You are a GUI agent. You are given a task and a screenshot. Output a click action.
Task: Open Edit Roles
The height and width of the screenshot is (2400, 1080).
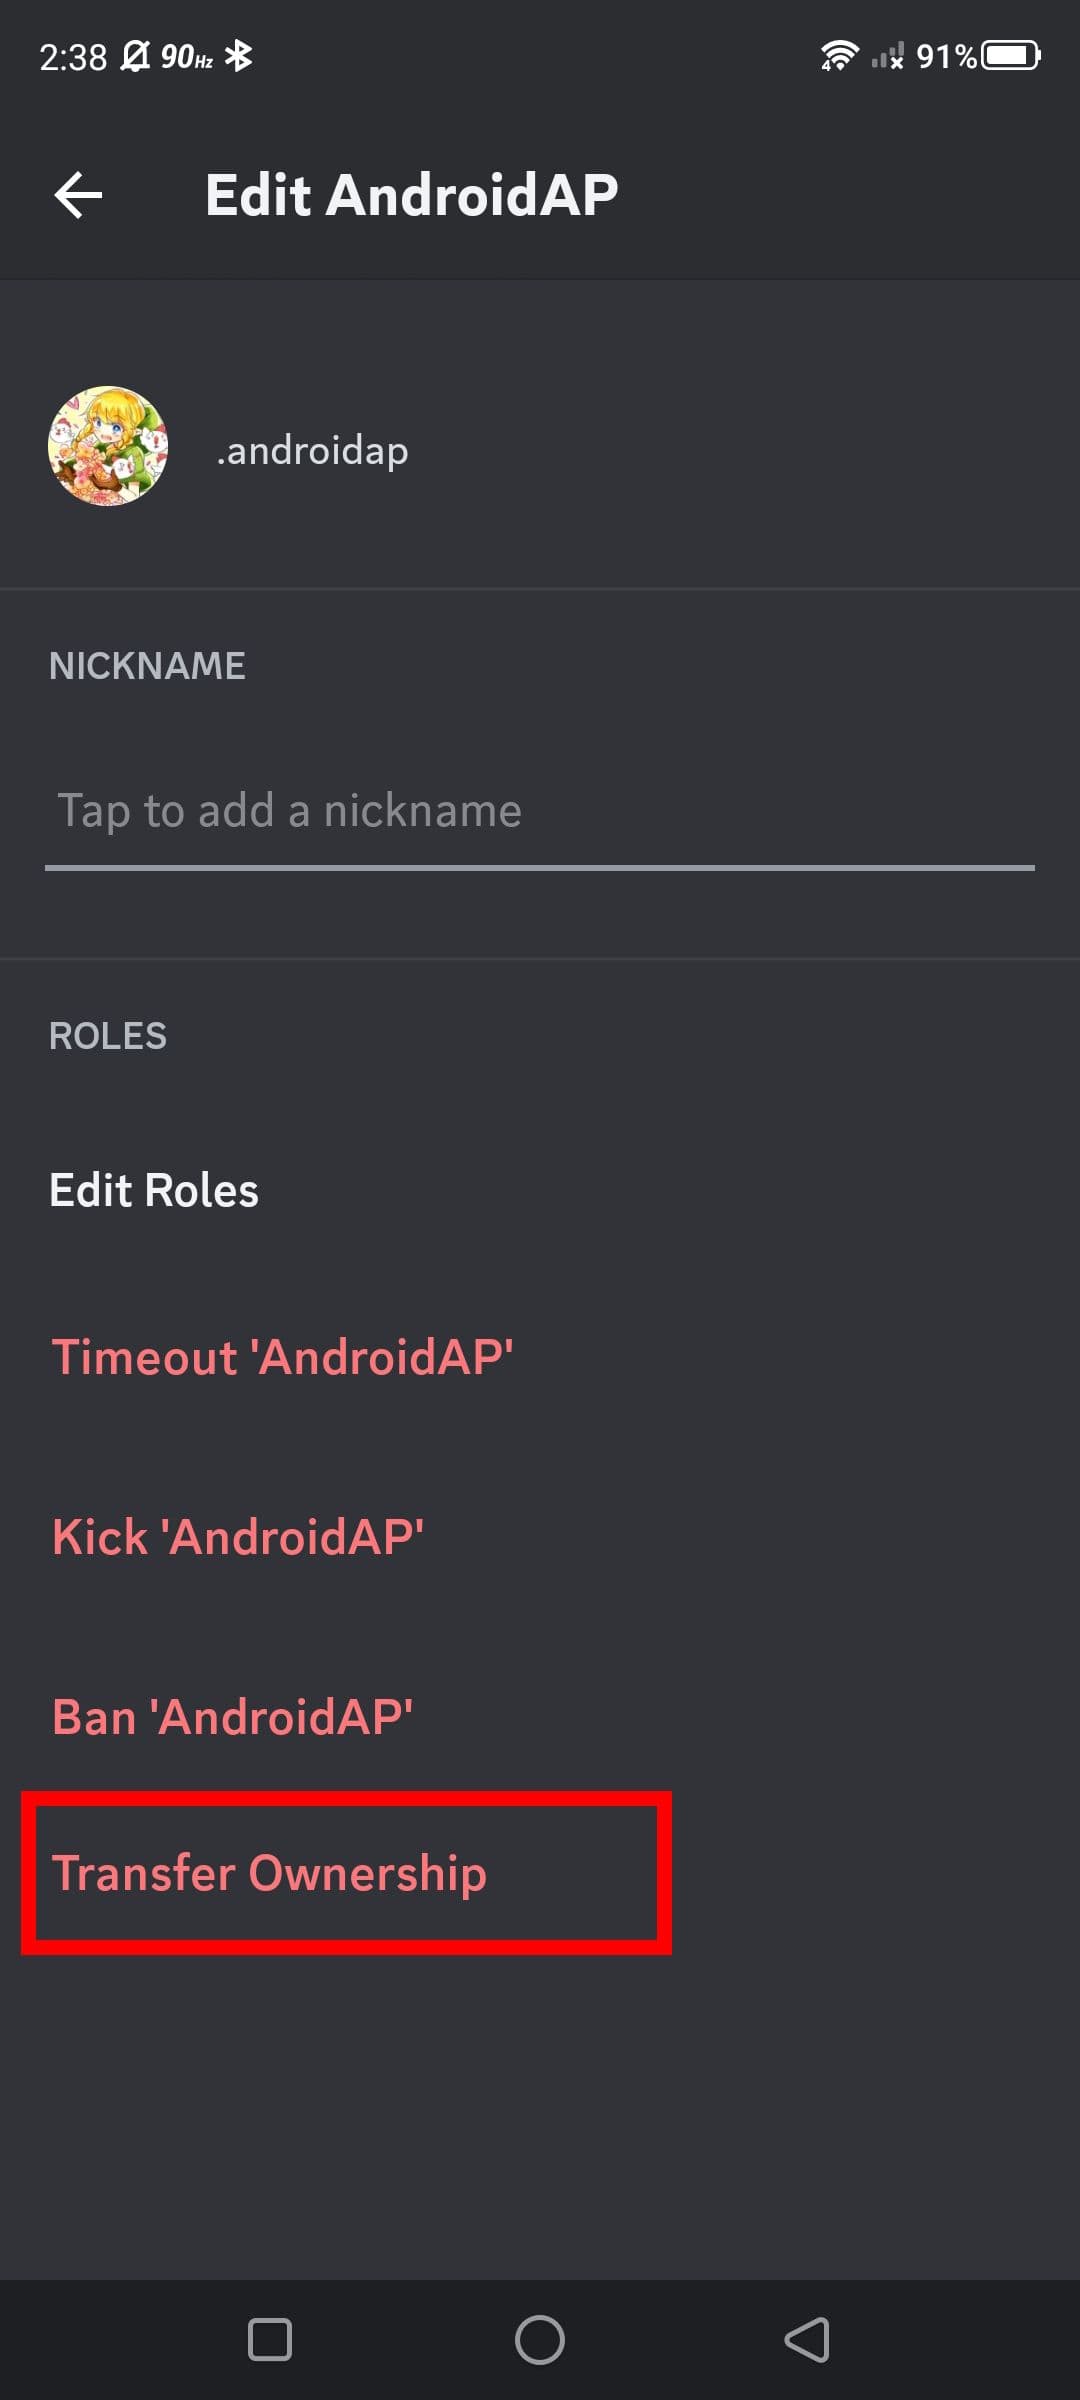point(154,1190)
